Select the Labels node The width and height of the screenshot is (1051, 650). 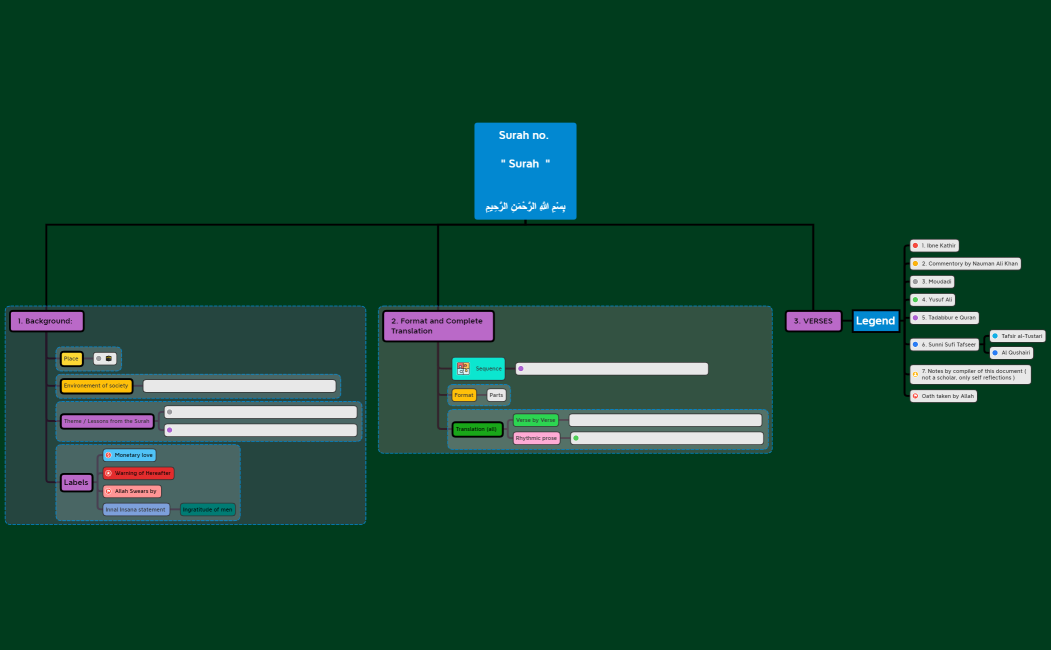pyautogui.click(x=77, y=482)
